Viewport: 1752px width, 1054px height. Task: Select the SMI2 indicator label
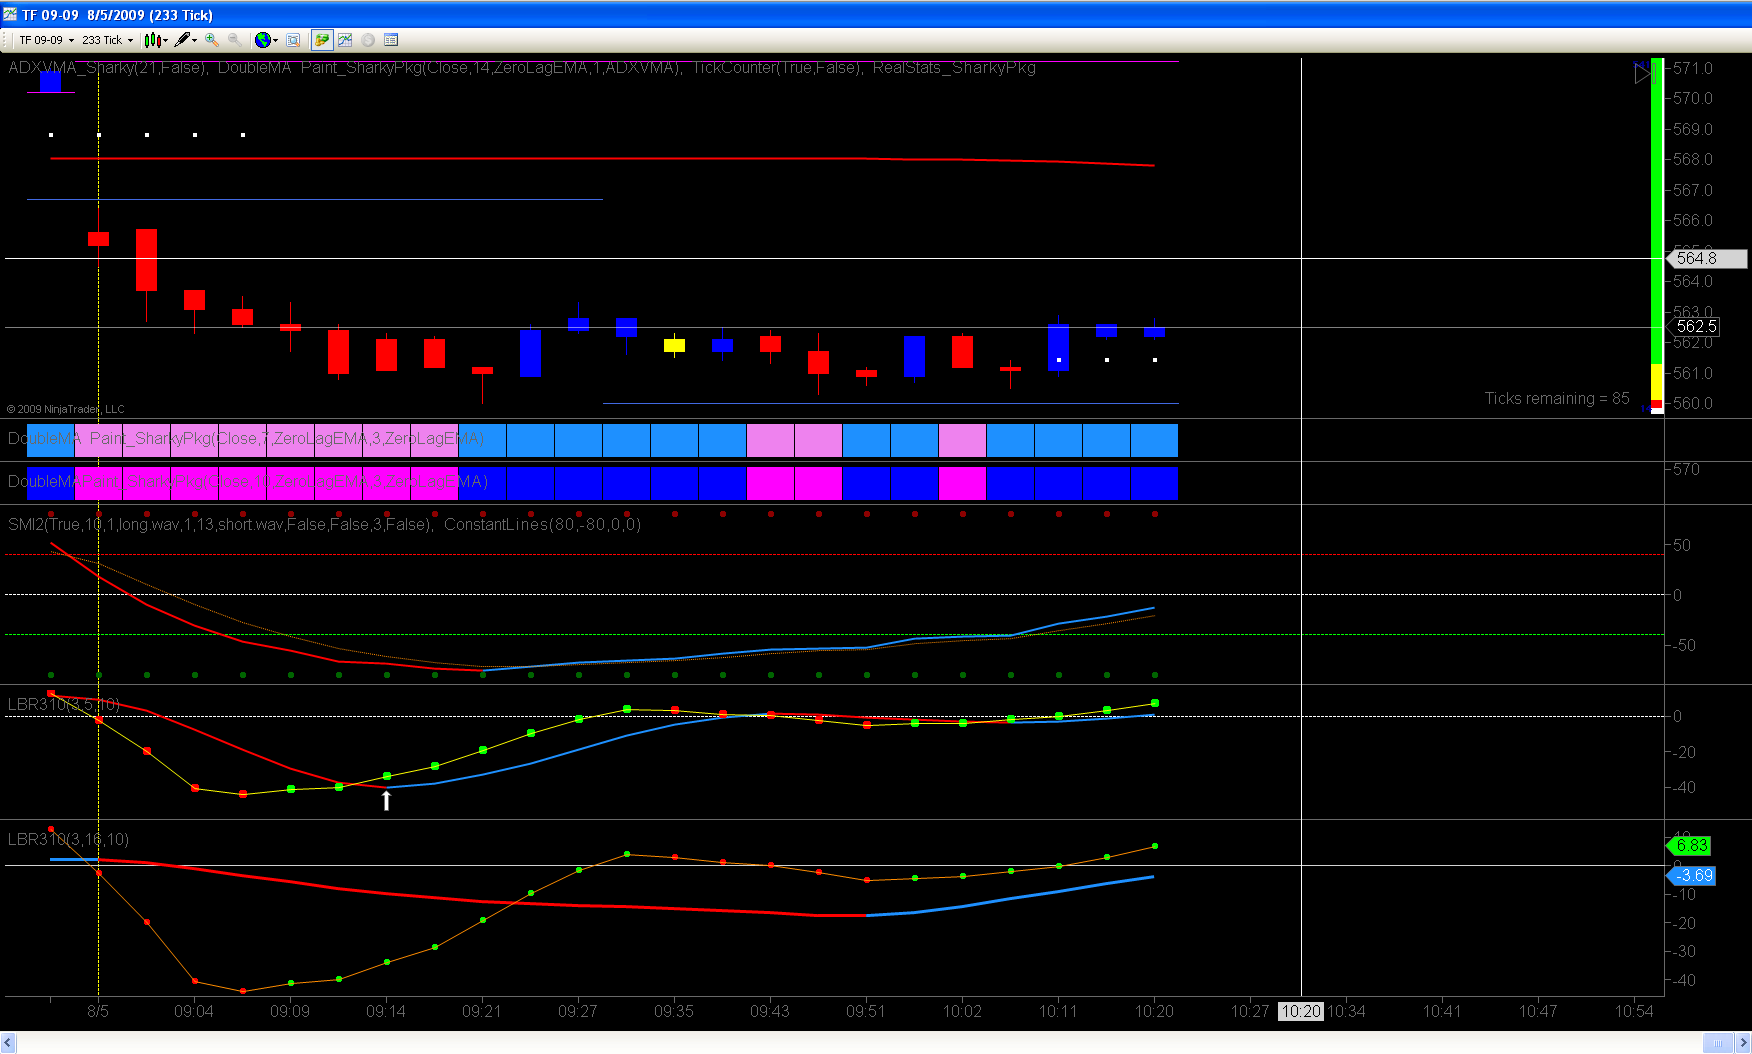click(220, 524)
